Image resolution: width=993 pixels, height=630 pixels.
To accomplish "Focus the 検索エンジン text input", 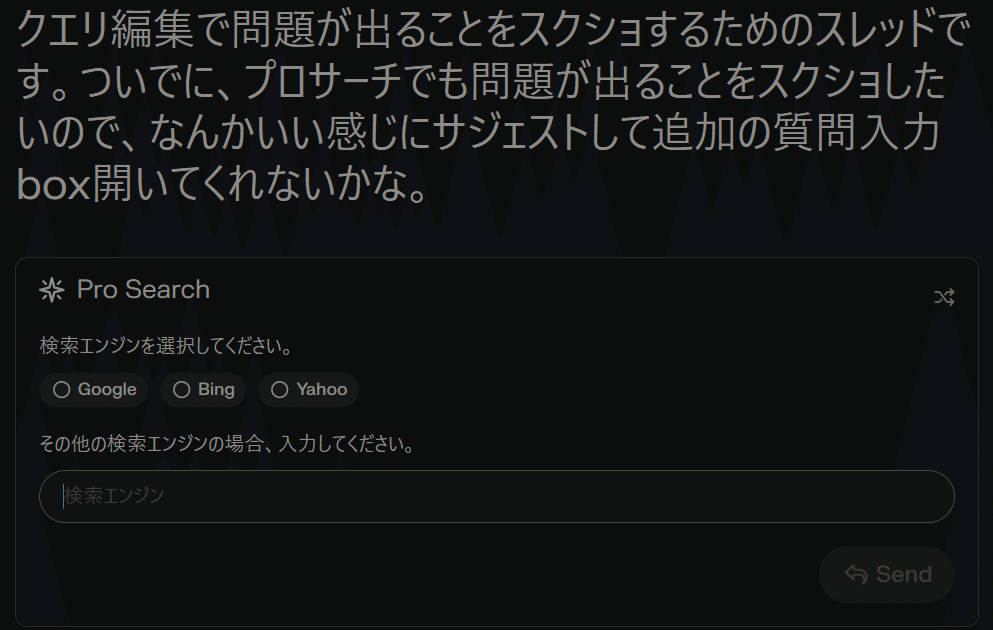I will tap(496, 496).
